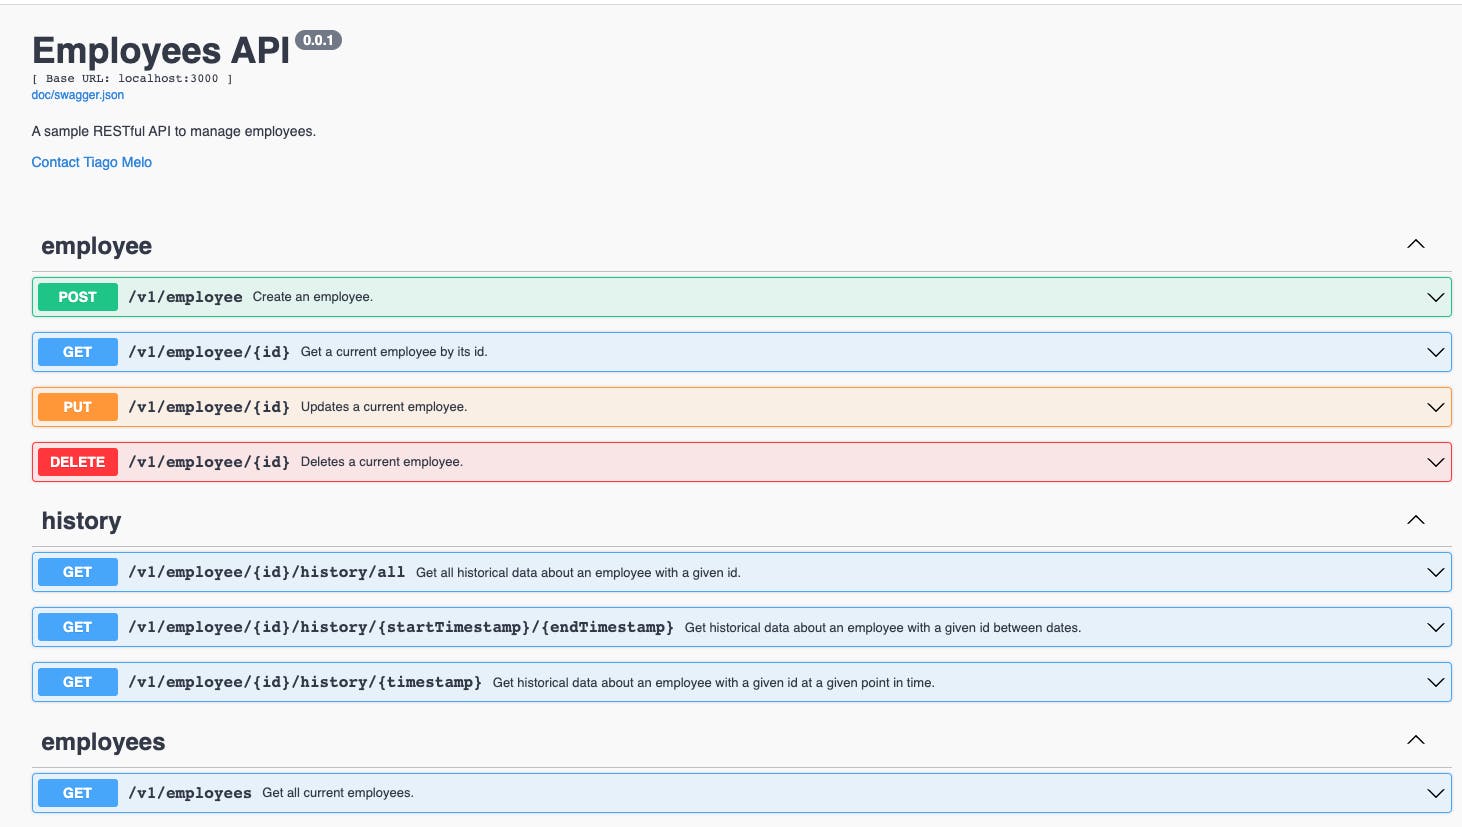Expand the GET /v1/employees arrow
This screenshot has height=827, width=1462.
pyautogui.click(x=1435, y=793)
